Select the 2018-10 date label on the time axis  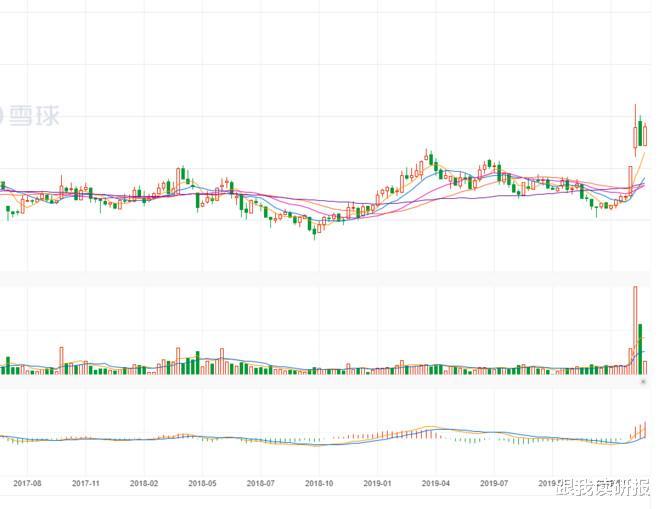pyautogui.click(x=319, y=483)
